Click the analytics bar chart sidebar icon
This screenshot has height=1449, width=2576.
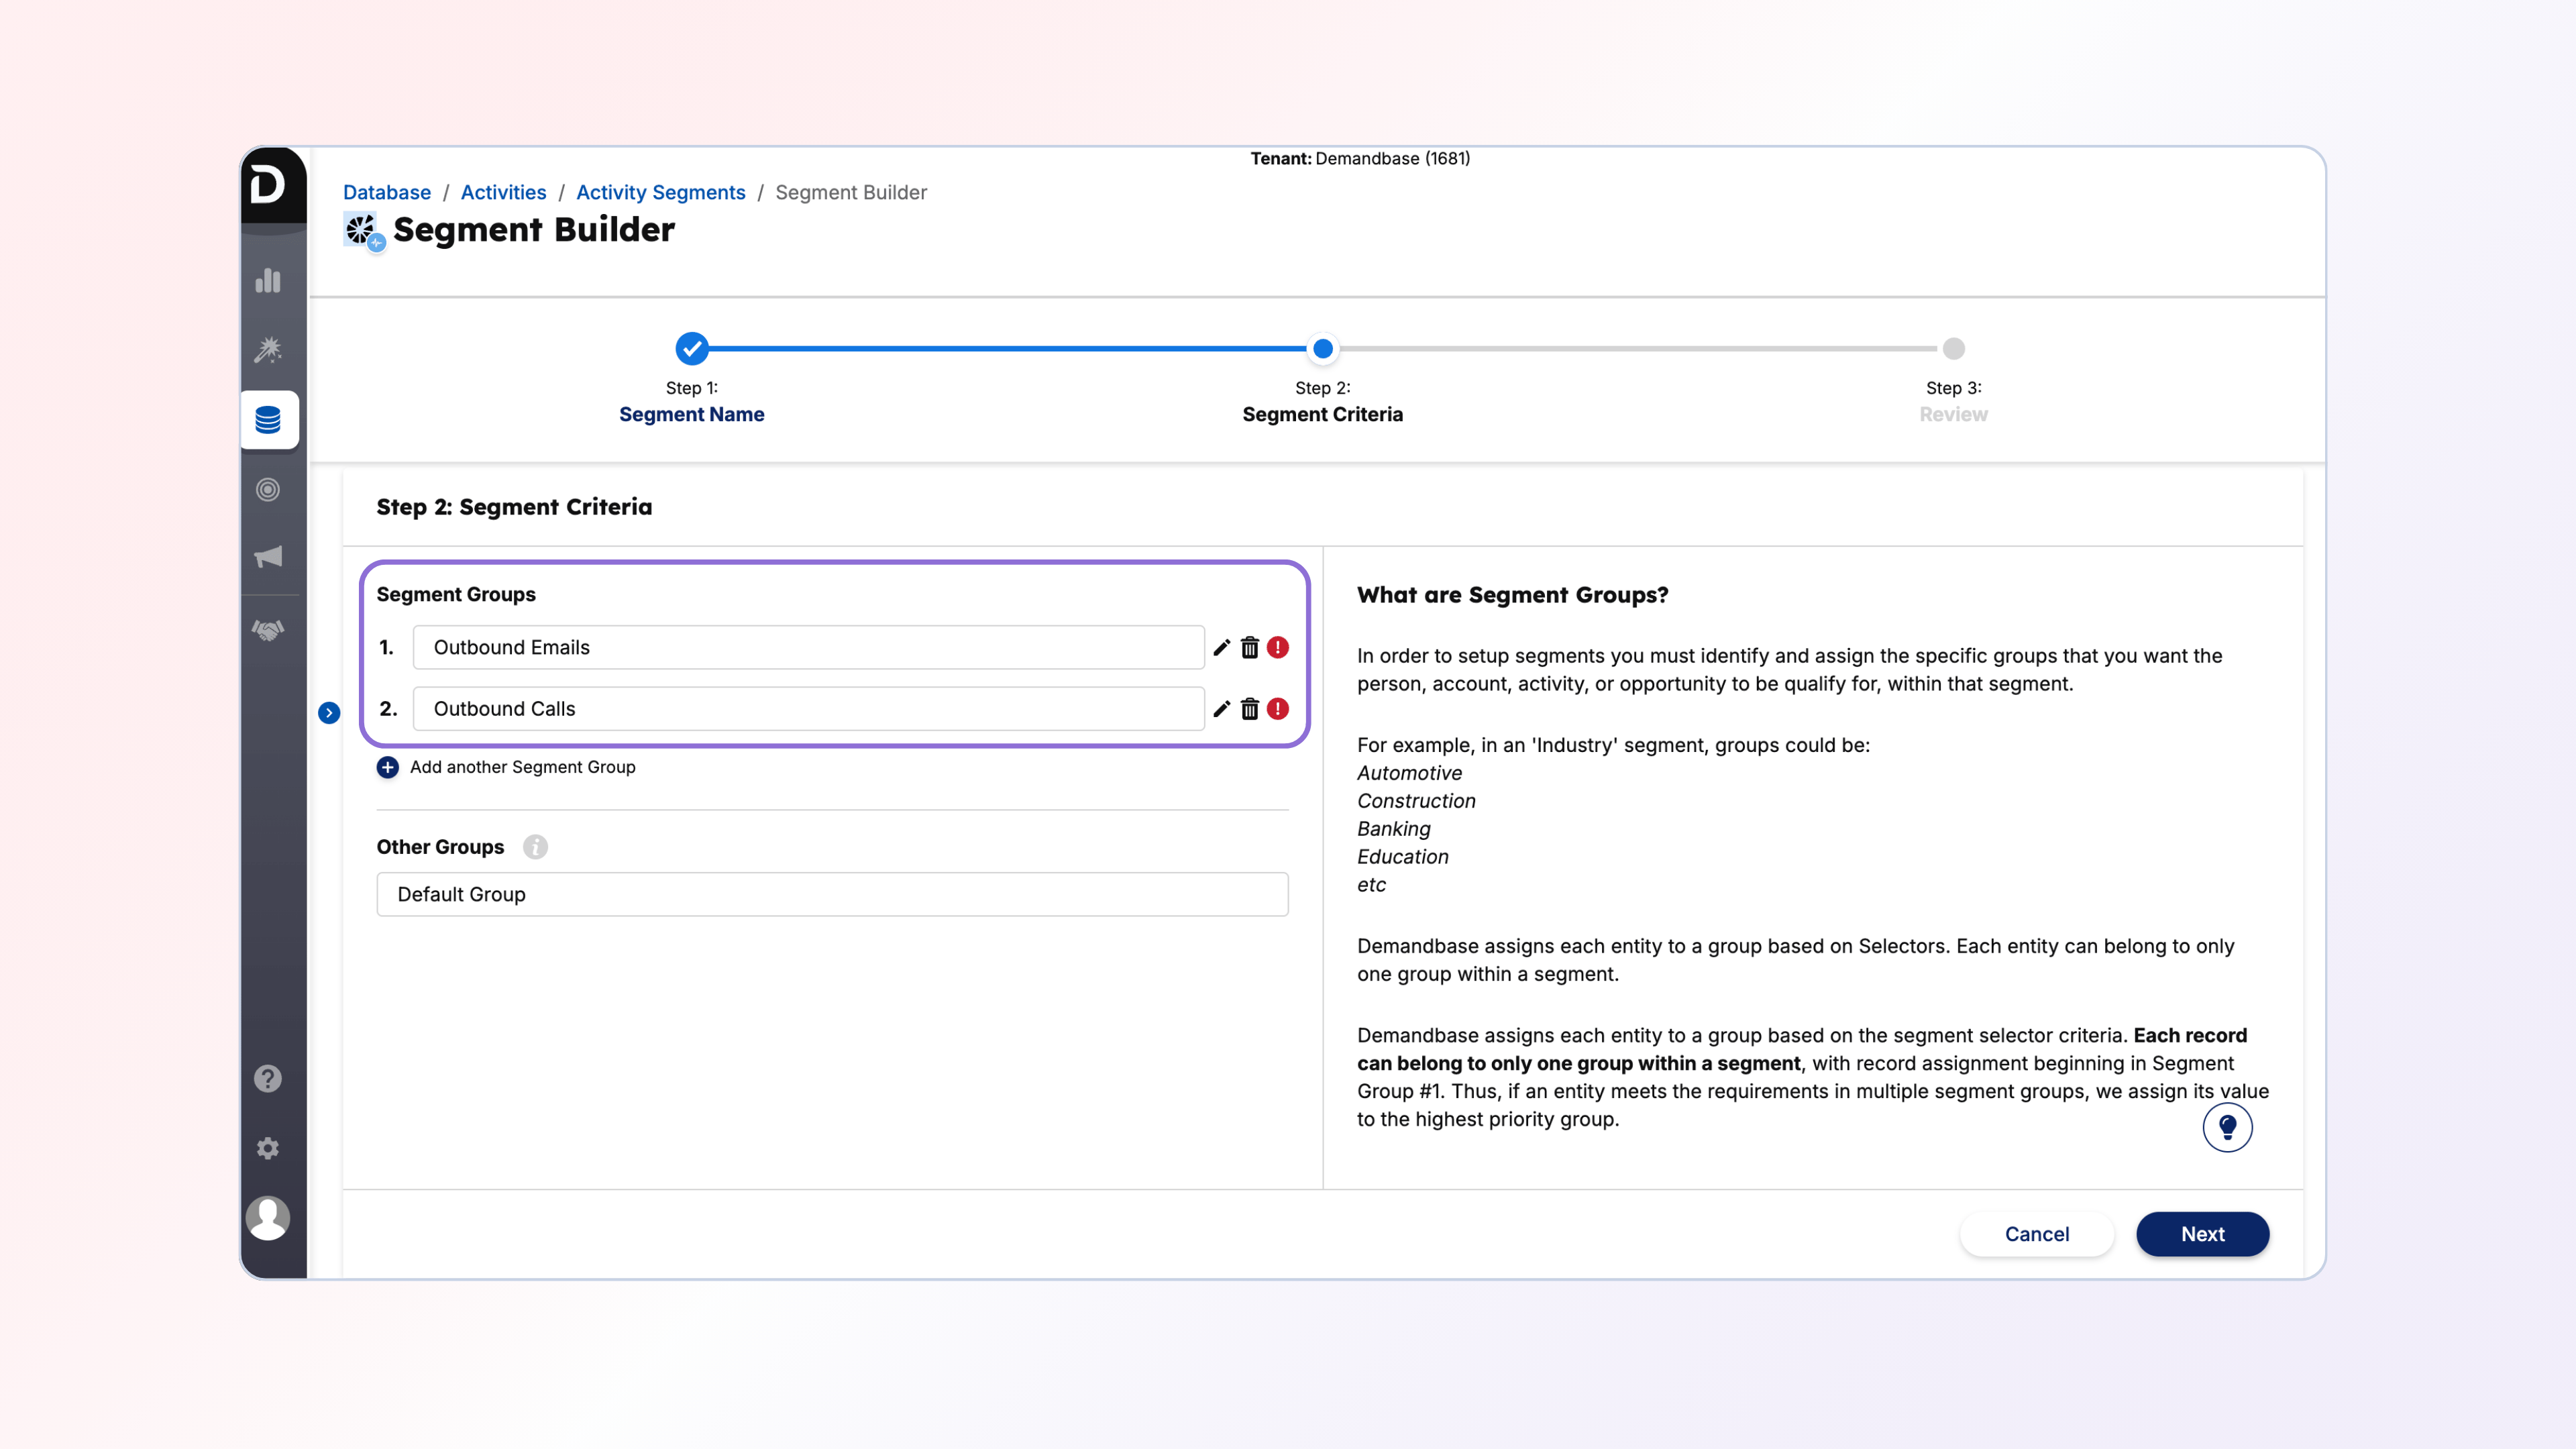click(x=268, y=280)
